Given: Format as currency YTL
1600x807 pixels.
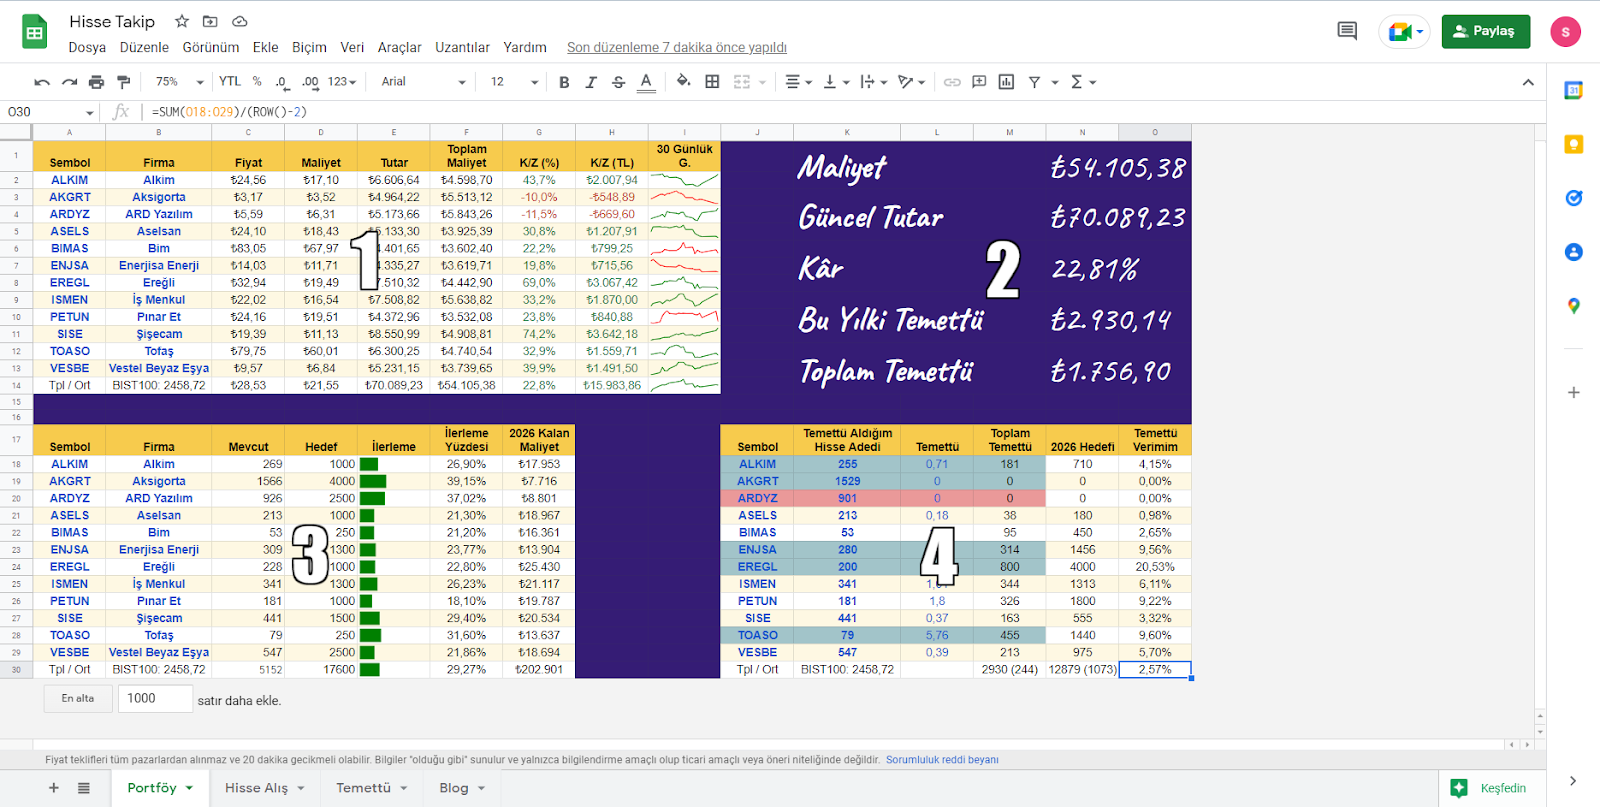Looking at the screenshot, I should click(x=230, y=82).
